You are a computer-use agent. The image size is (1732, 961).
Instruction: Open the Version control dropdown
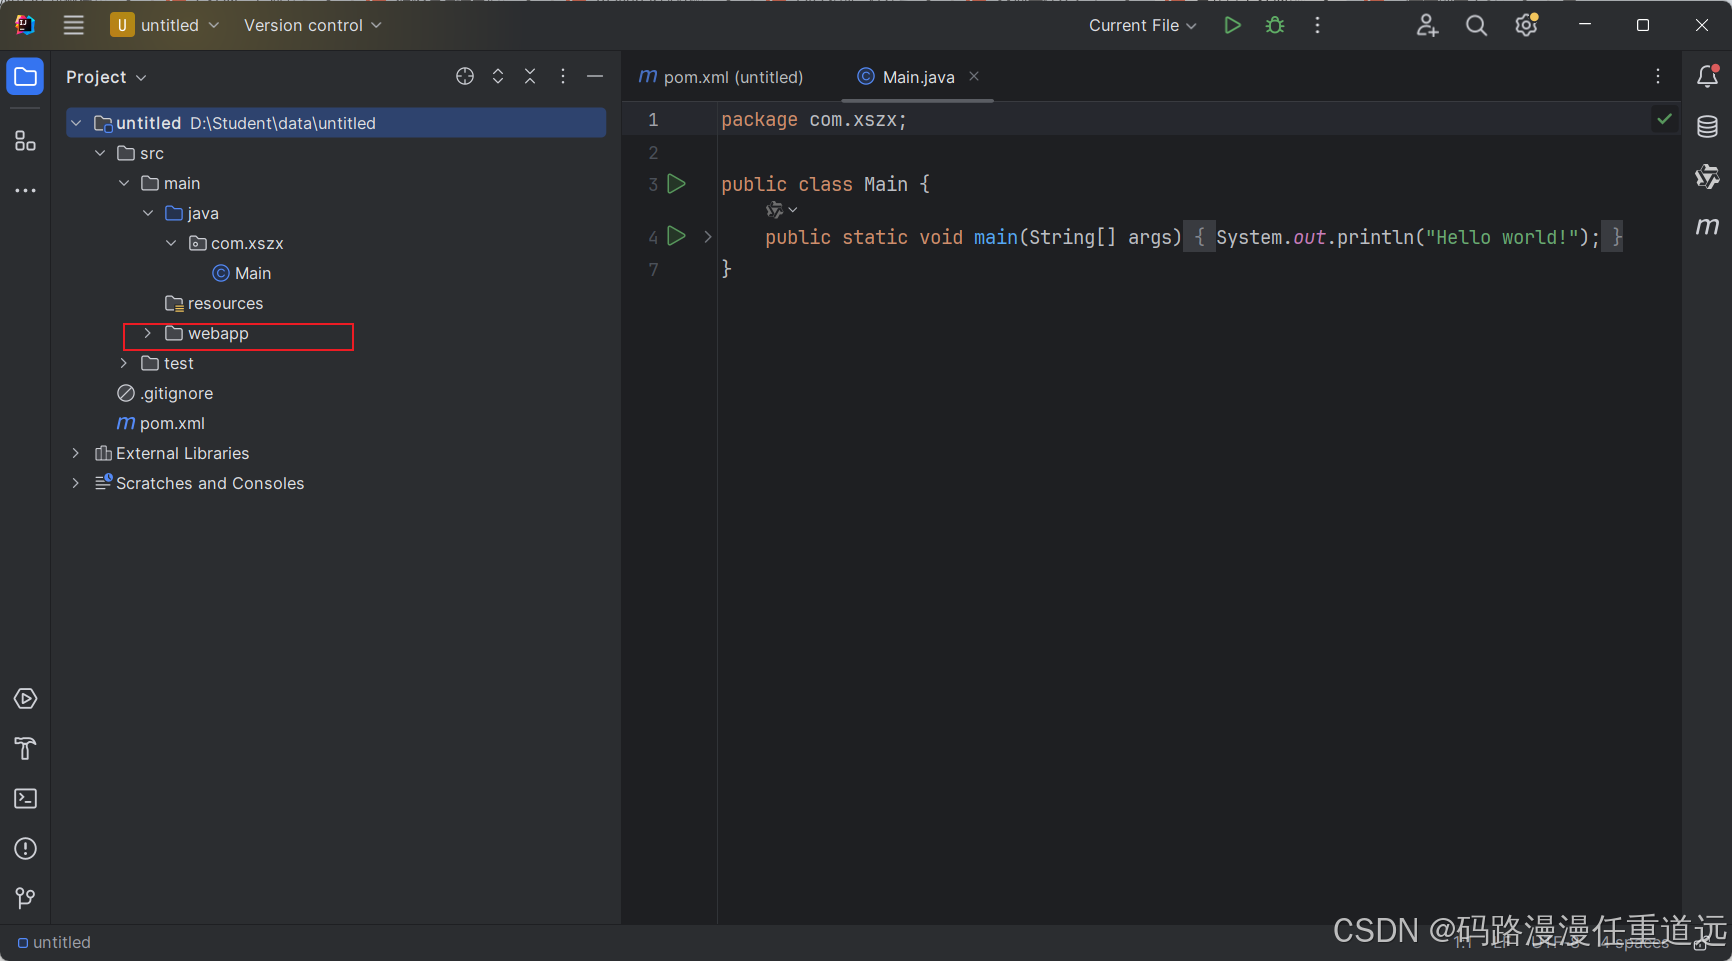[x=313, y=25]
